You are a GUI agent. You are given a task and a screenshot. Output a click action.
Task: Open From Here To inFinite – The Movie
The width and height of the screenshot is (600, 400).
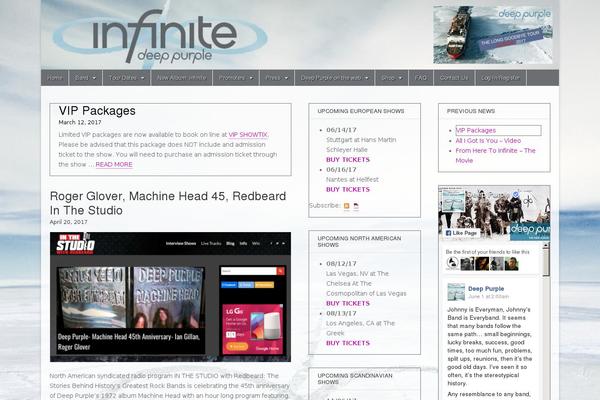pos(496,155)
